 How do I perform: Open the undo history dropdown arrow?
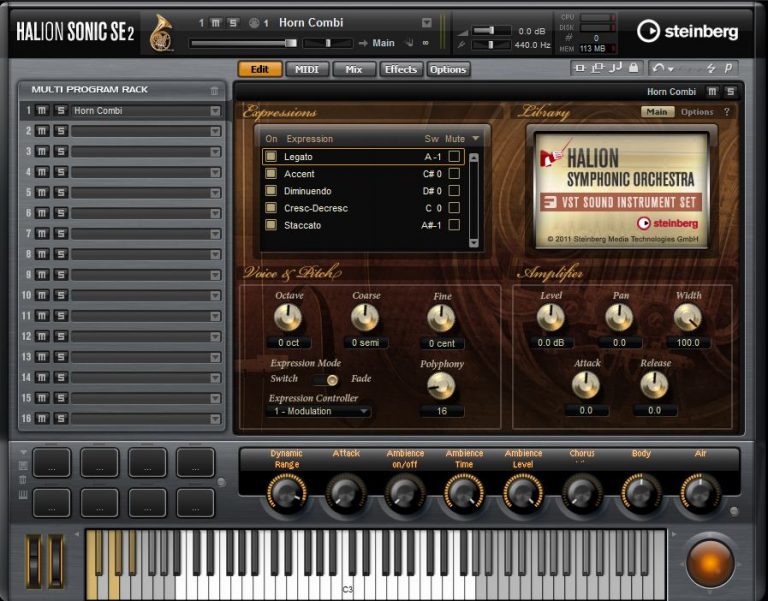(671, 69)
